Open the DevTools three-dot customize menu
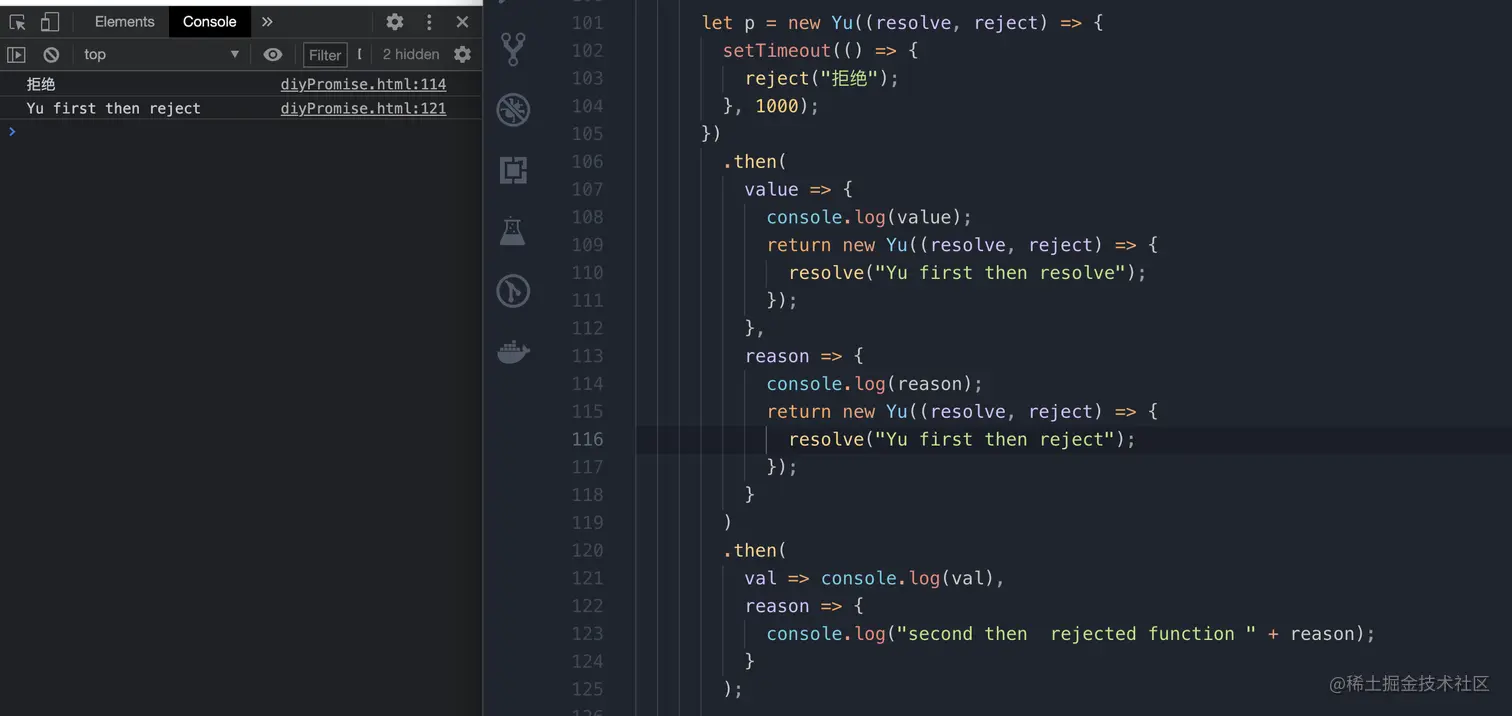 click(429, 21)
